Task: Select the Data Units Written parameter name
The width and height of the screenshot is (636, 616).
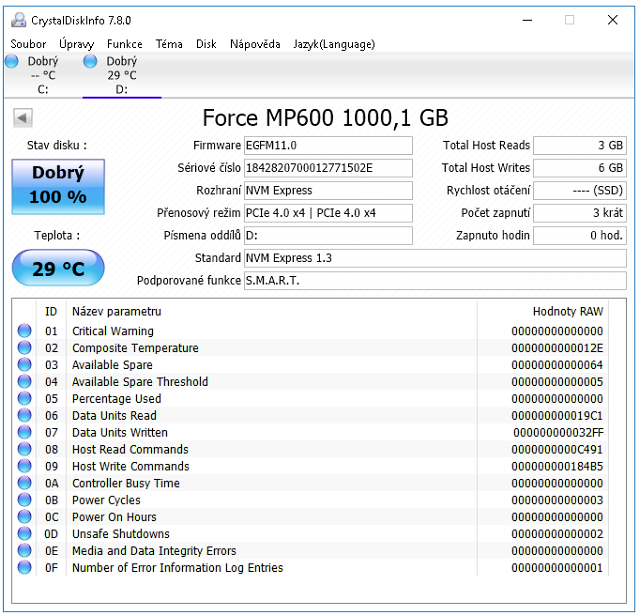Action: click(x=120, y=432)
